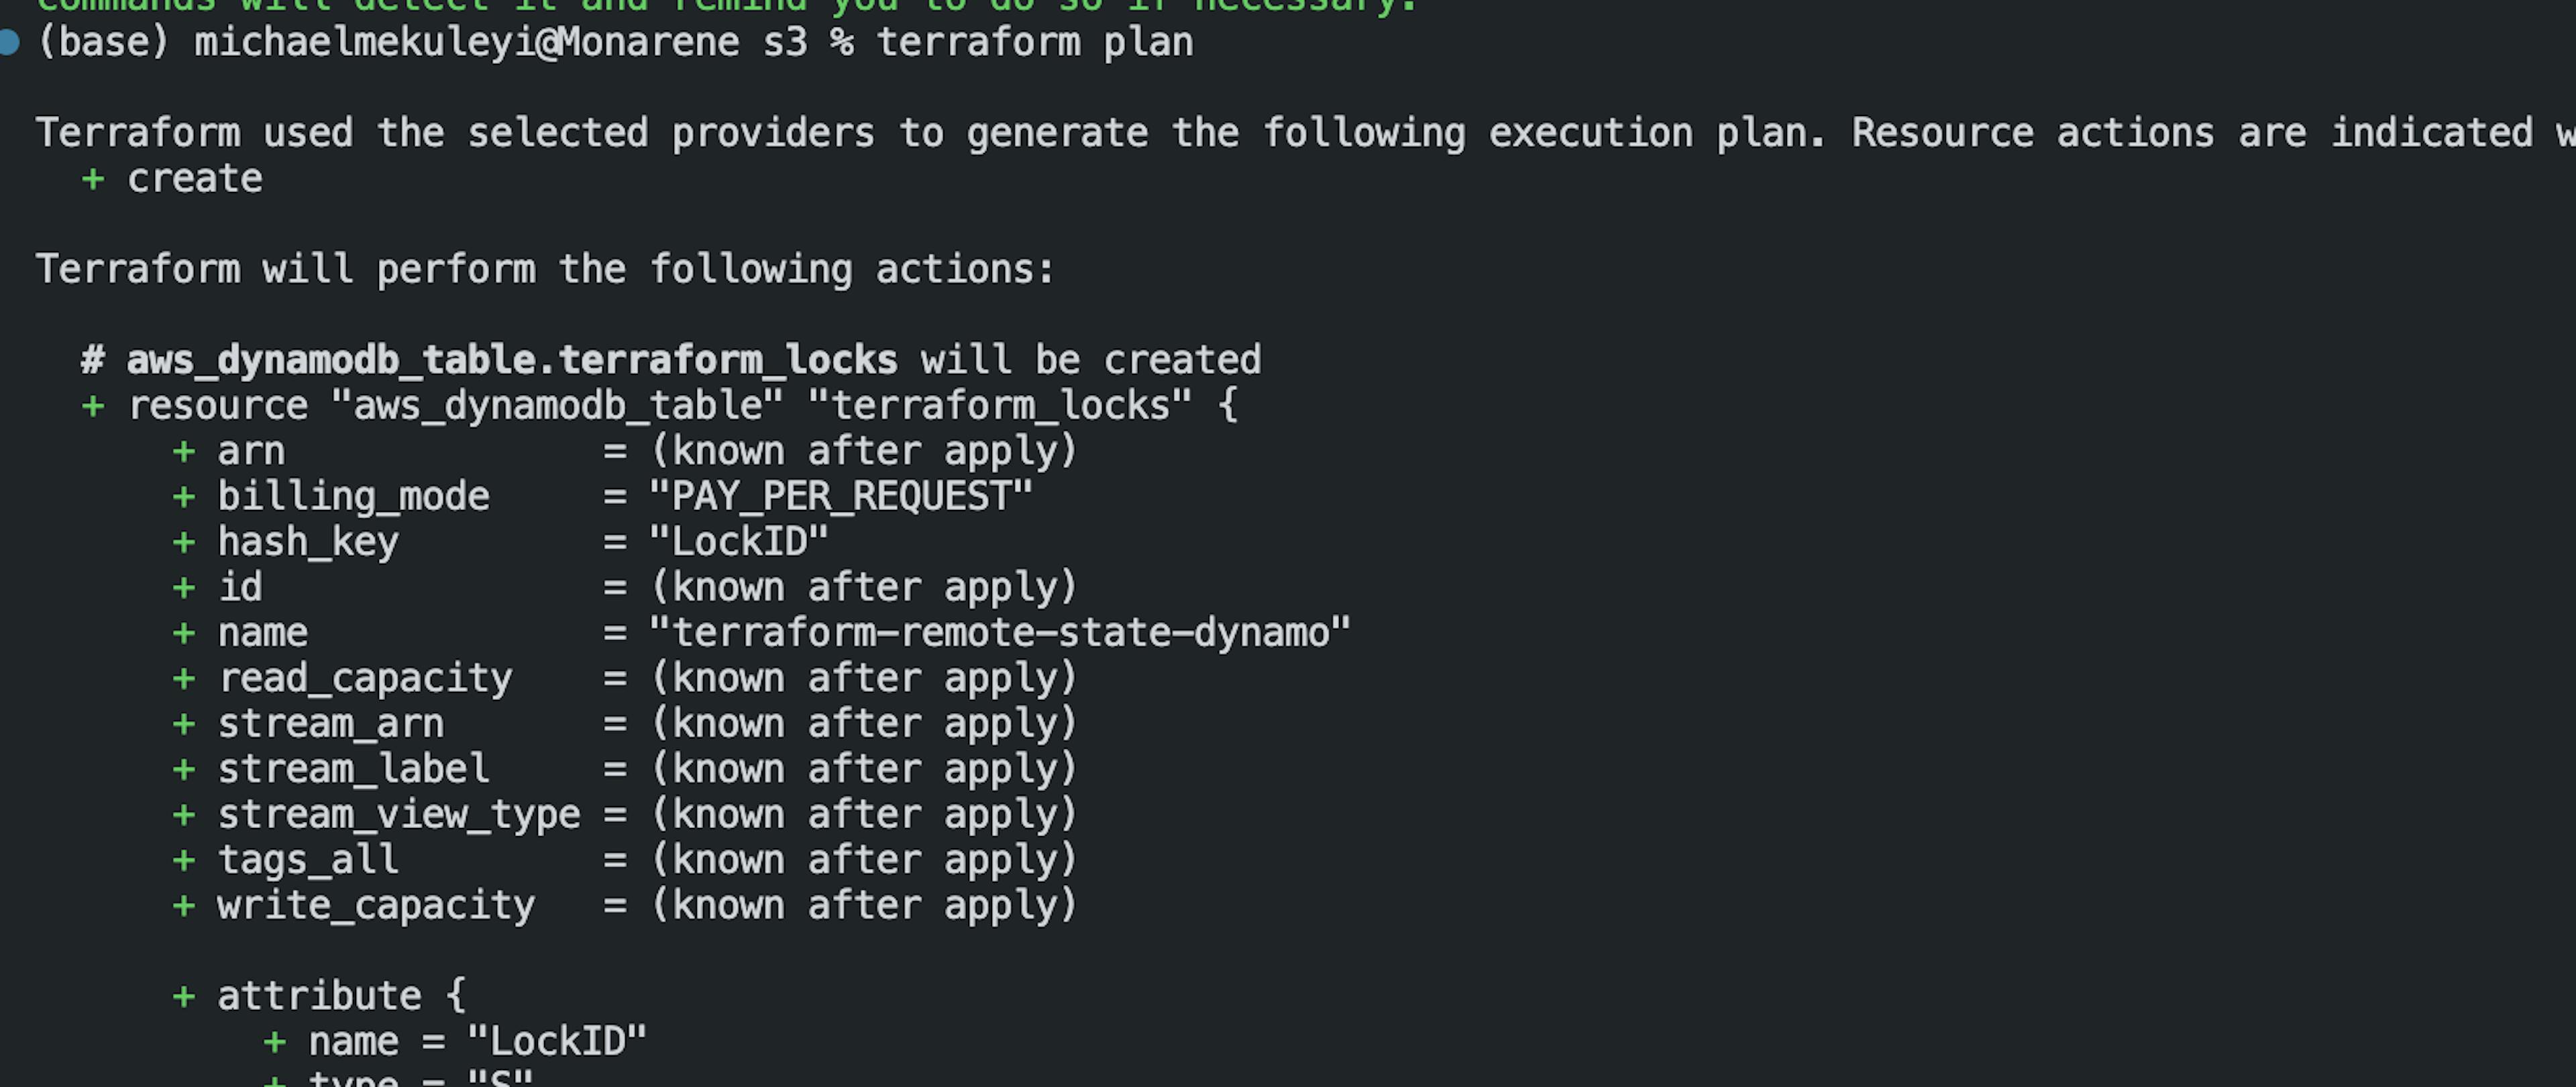The height and width of the screenshot is (1087, 2576).
Task: Click the "terraform-remote-state-dynamo" name value
Action: (x=999, y=633)
